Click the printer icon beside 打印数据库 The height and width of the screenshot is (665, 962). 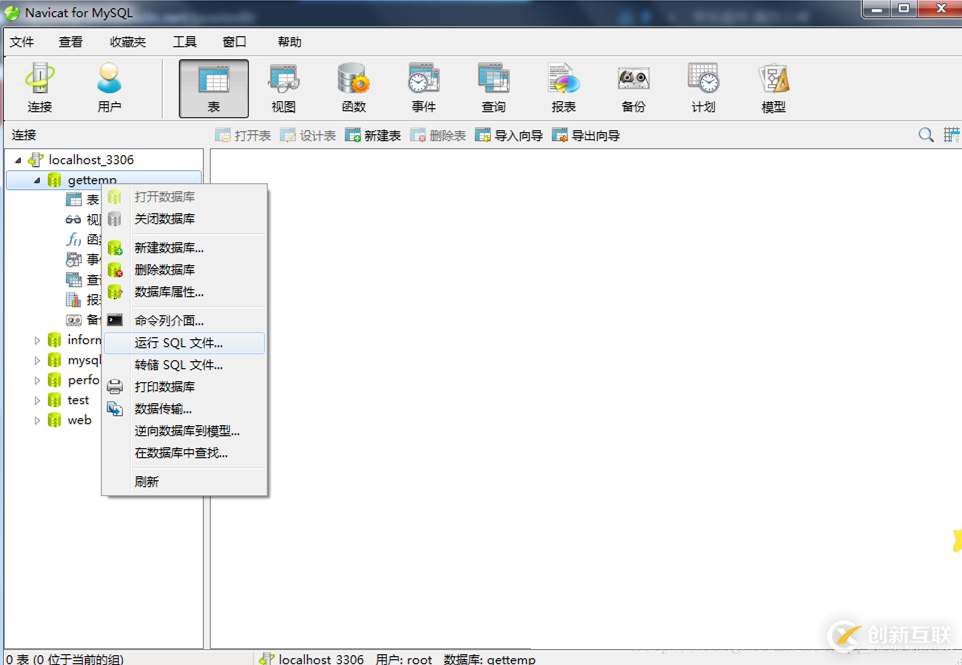tap(115, 386)
